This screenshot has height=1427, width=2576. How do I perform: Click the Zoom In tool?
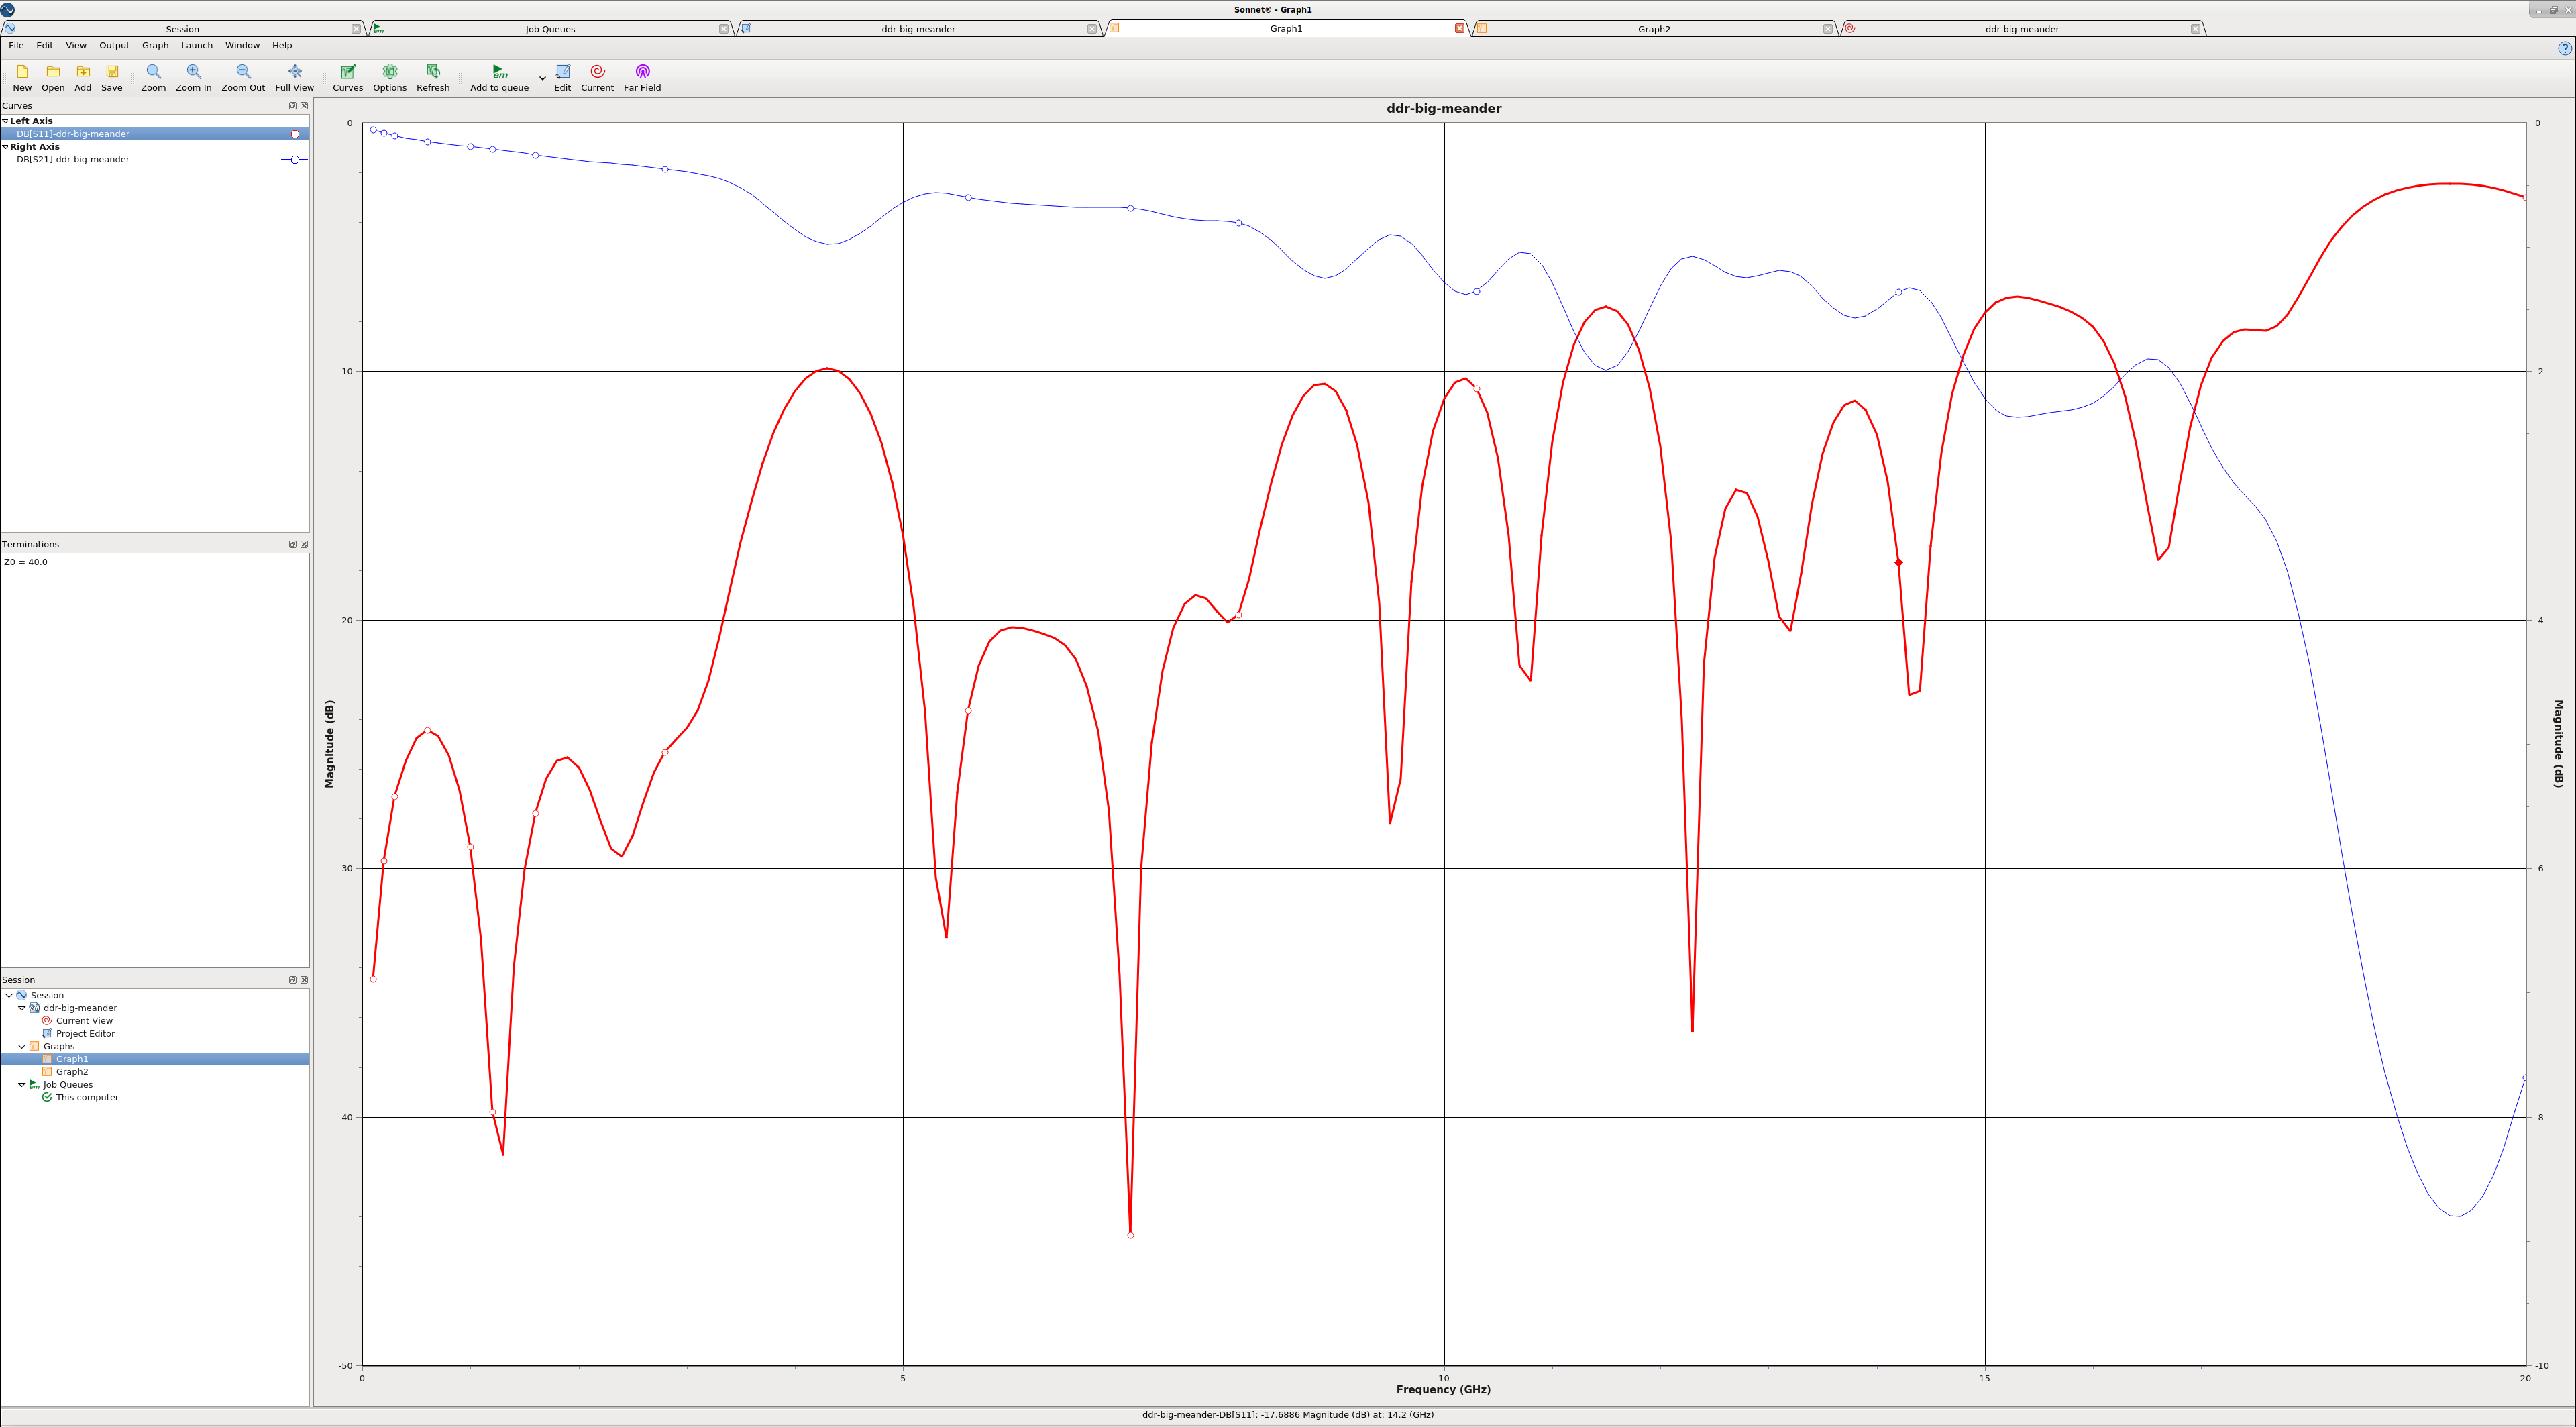(x=194, y=72)
